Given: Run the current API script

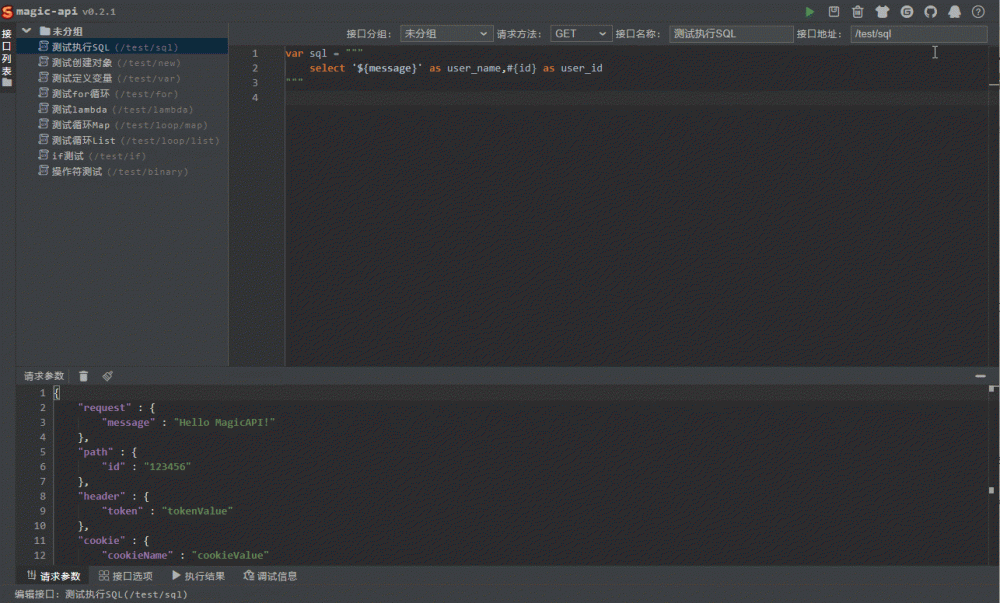Looking at the screenshot, I should pyautogui.click(x=810, y=11).
